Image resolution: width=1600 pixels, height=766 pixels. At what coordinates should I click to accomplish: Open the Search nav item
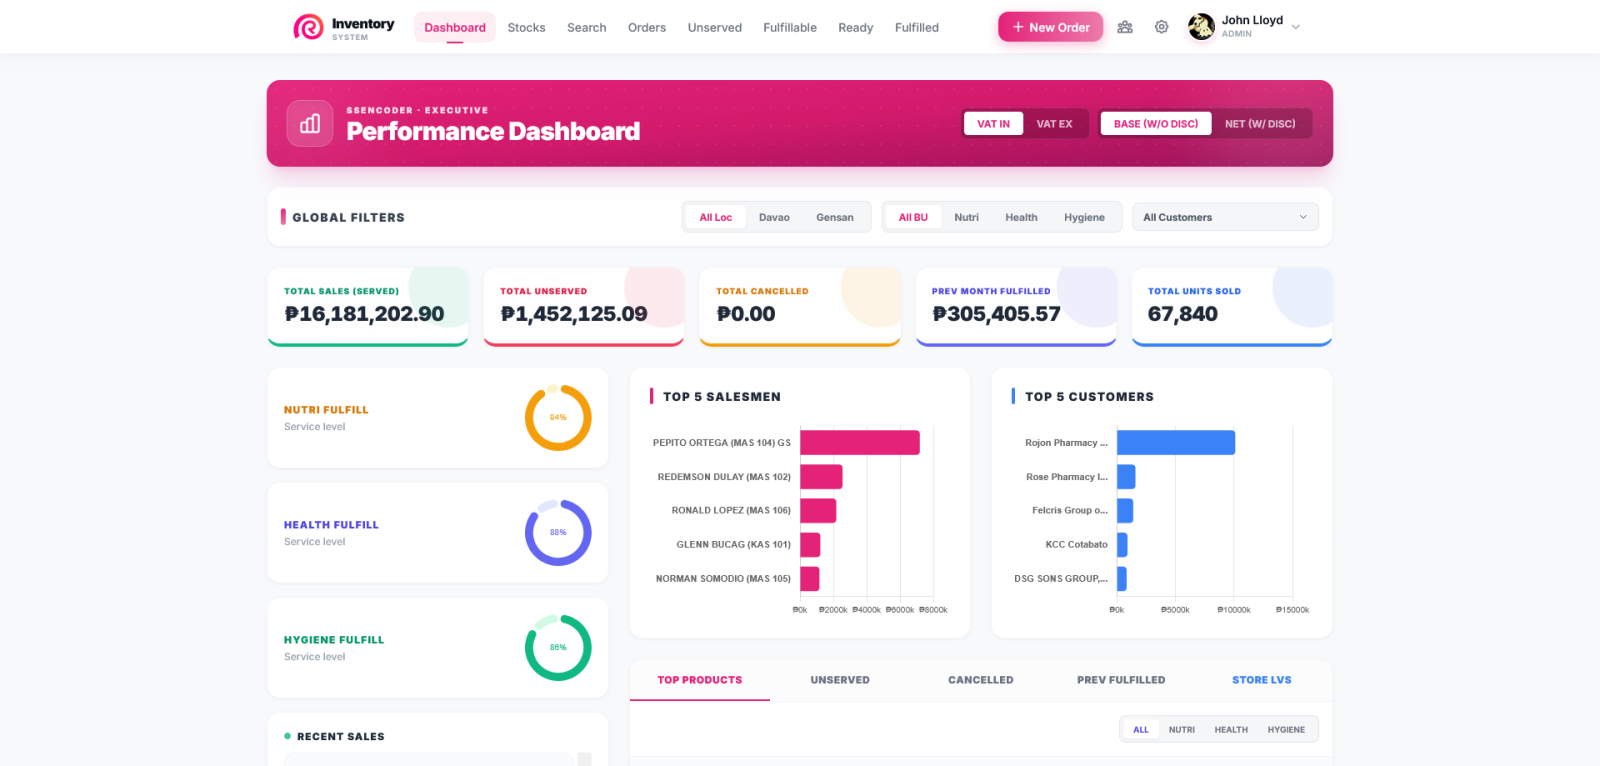pyautogui.click(x=586, y=27)
